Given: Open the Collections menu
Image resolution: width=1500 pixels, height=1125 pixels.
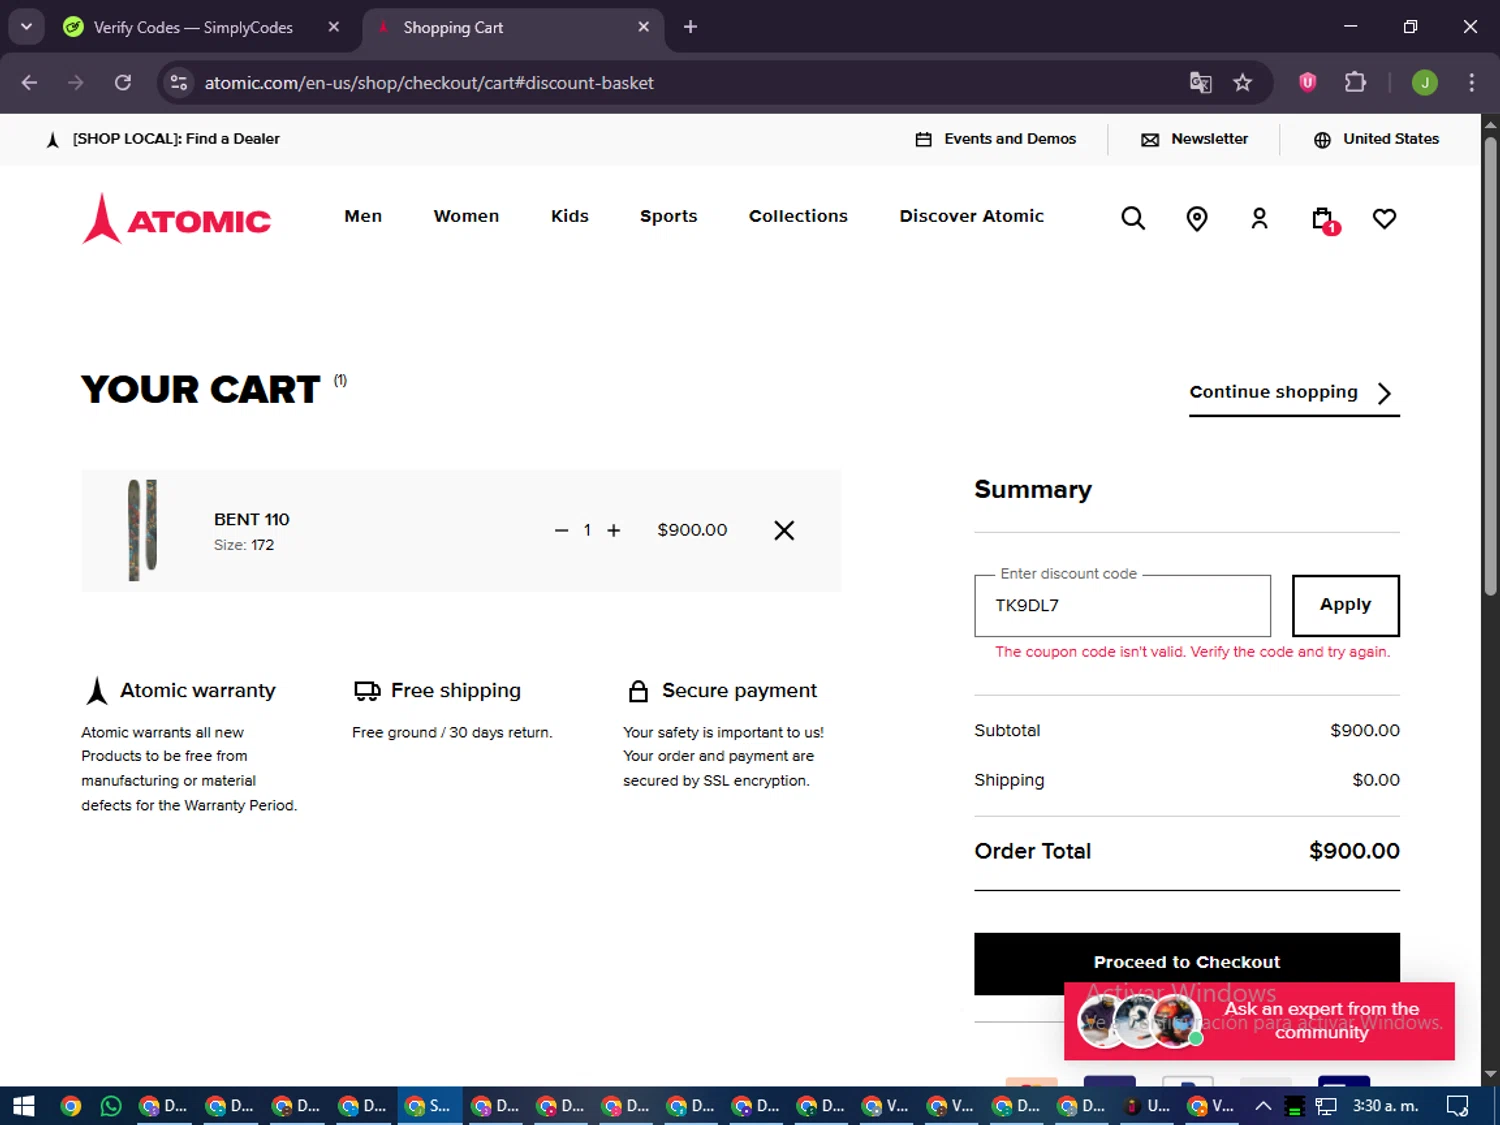Looking at the screenshot, I should pos(798,216).
